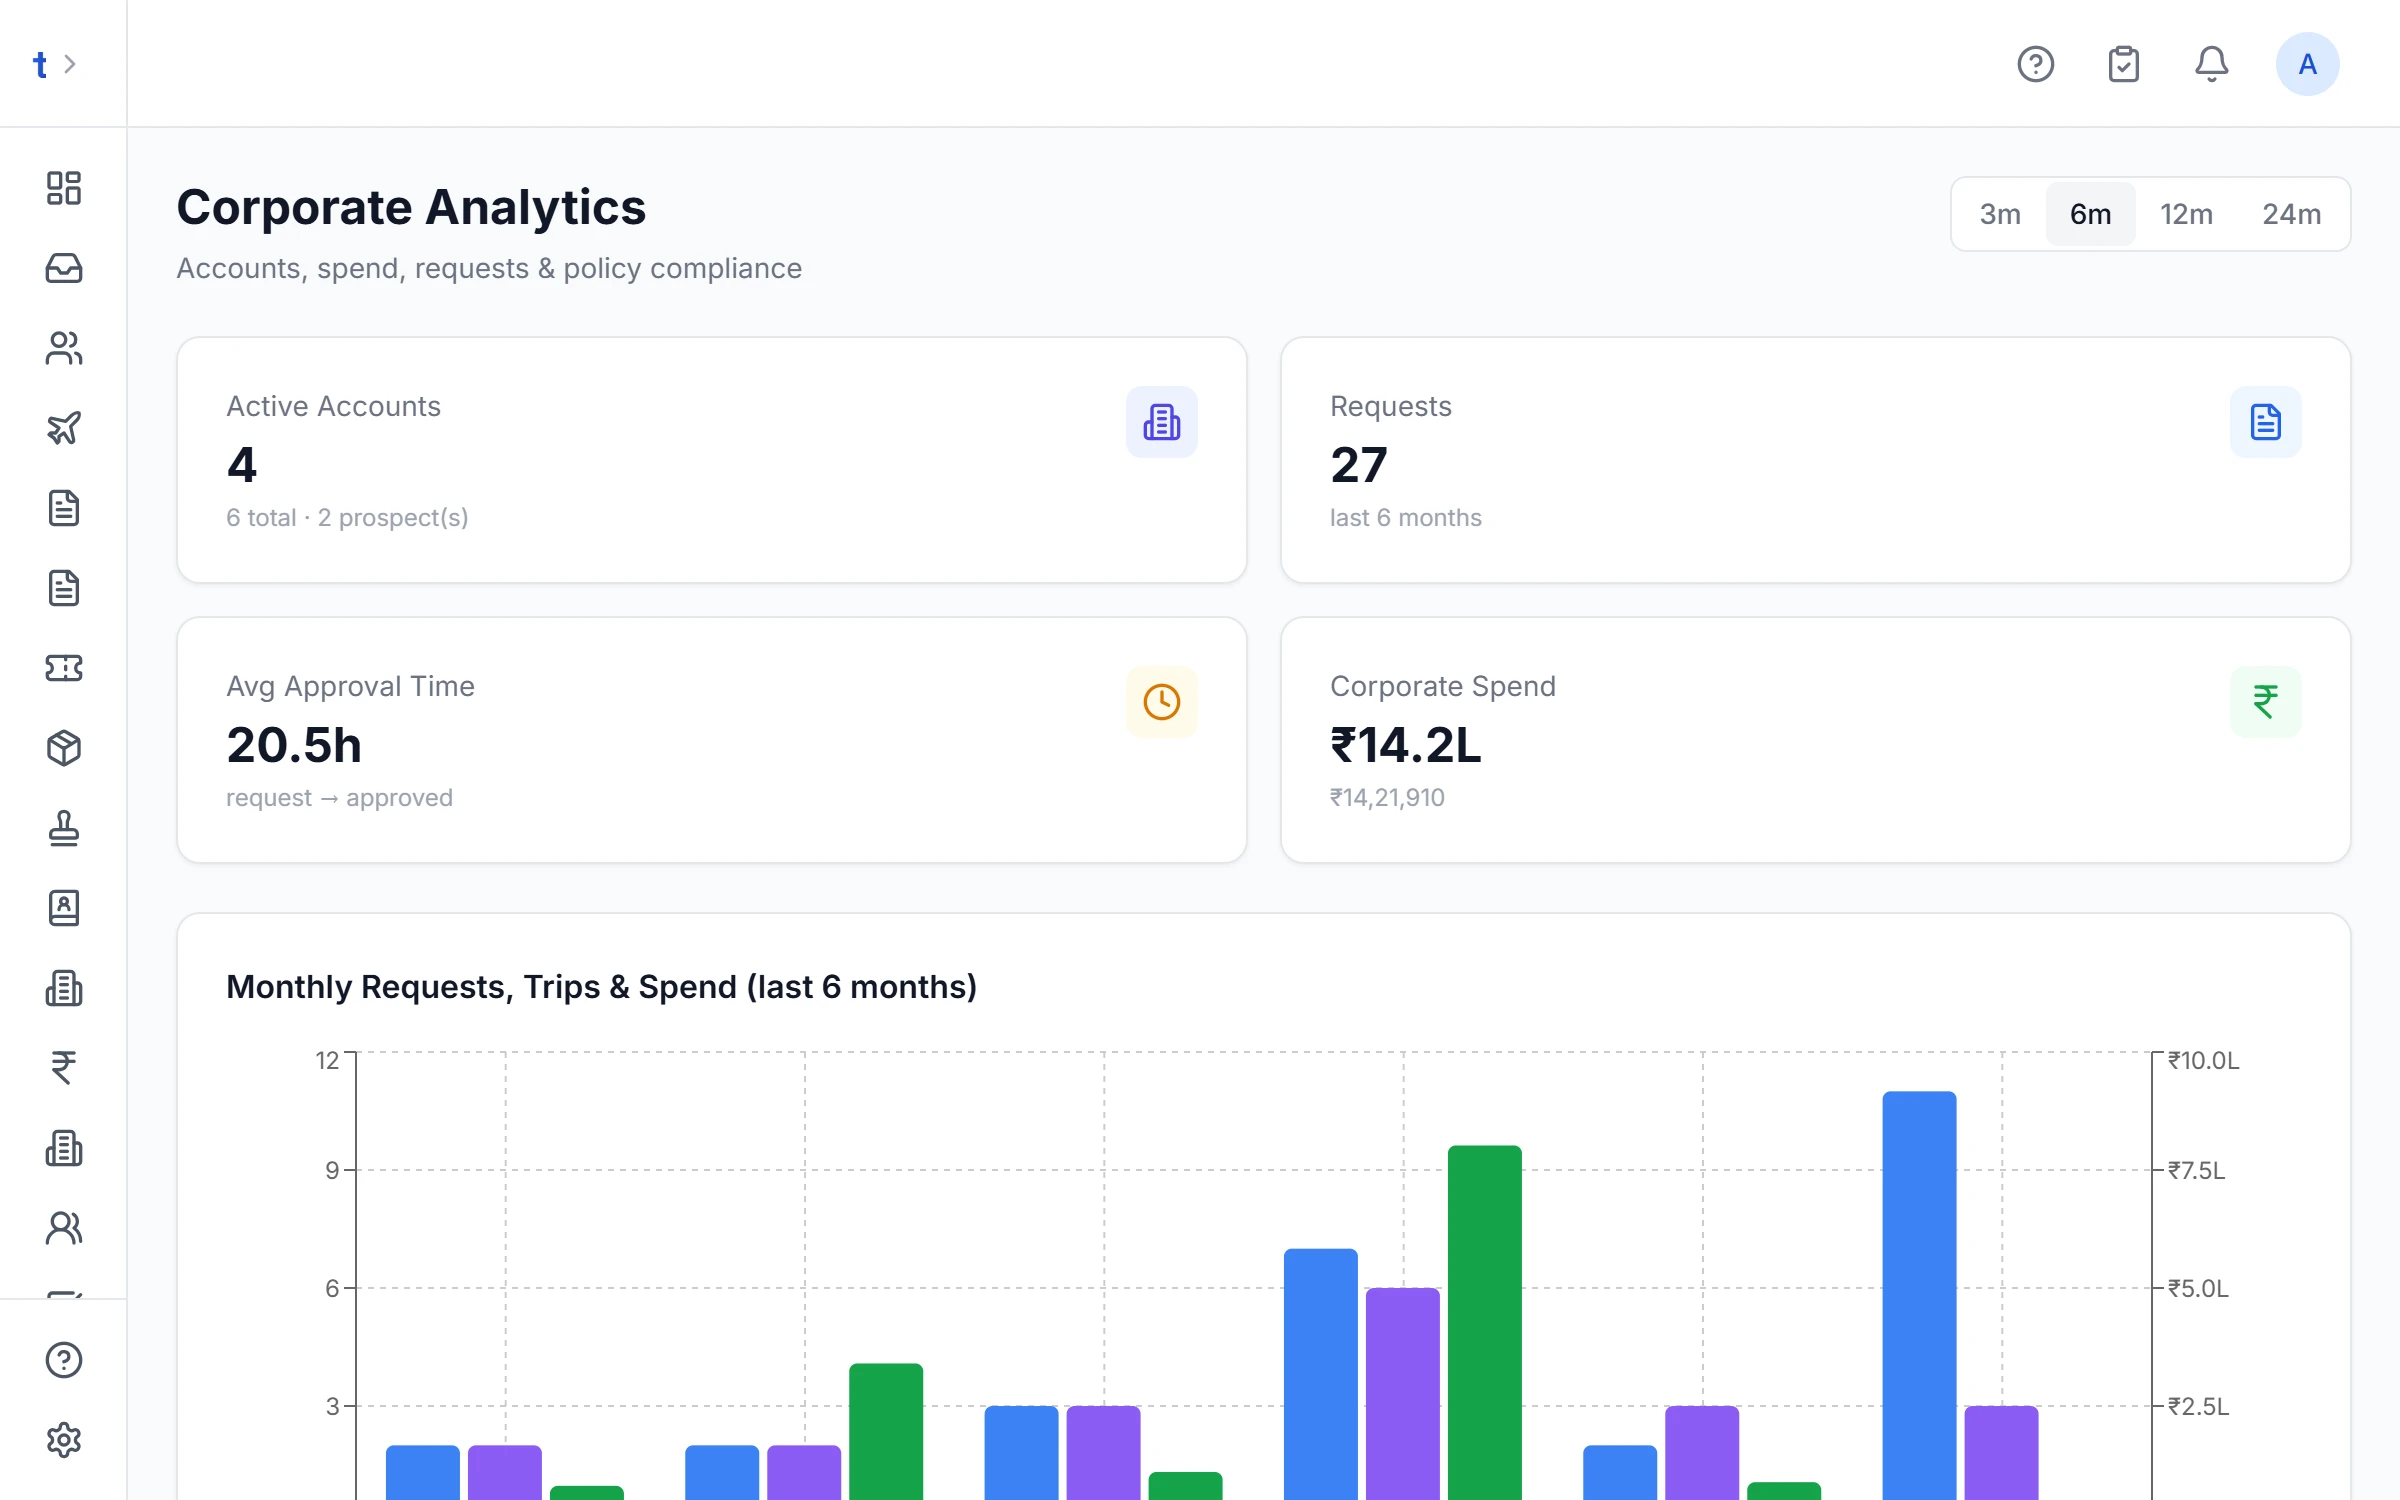Viewport: 2400px width, 1500px height.
Task: Click the '₹10.0L' axis label
Action: click(2203, 1060)
